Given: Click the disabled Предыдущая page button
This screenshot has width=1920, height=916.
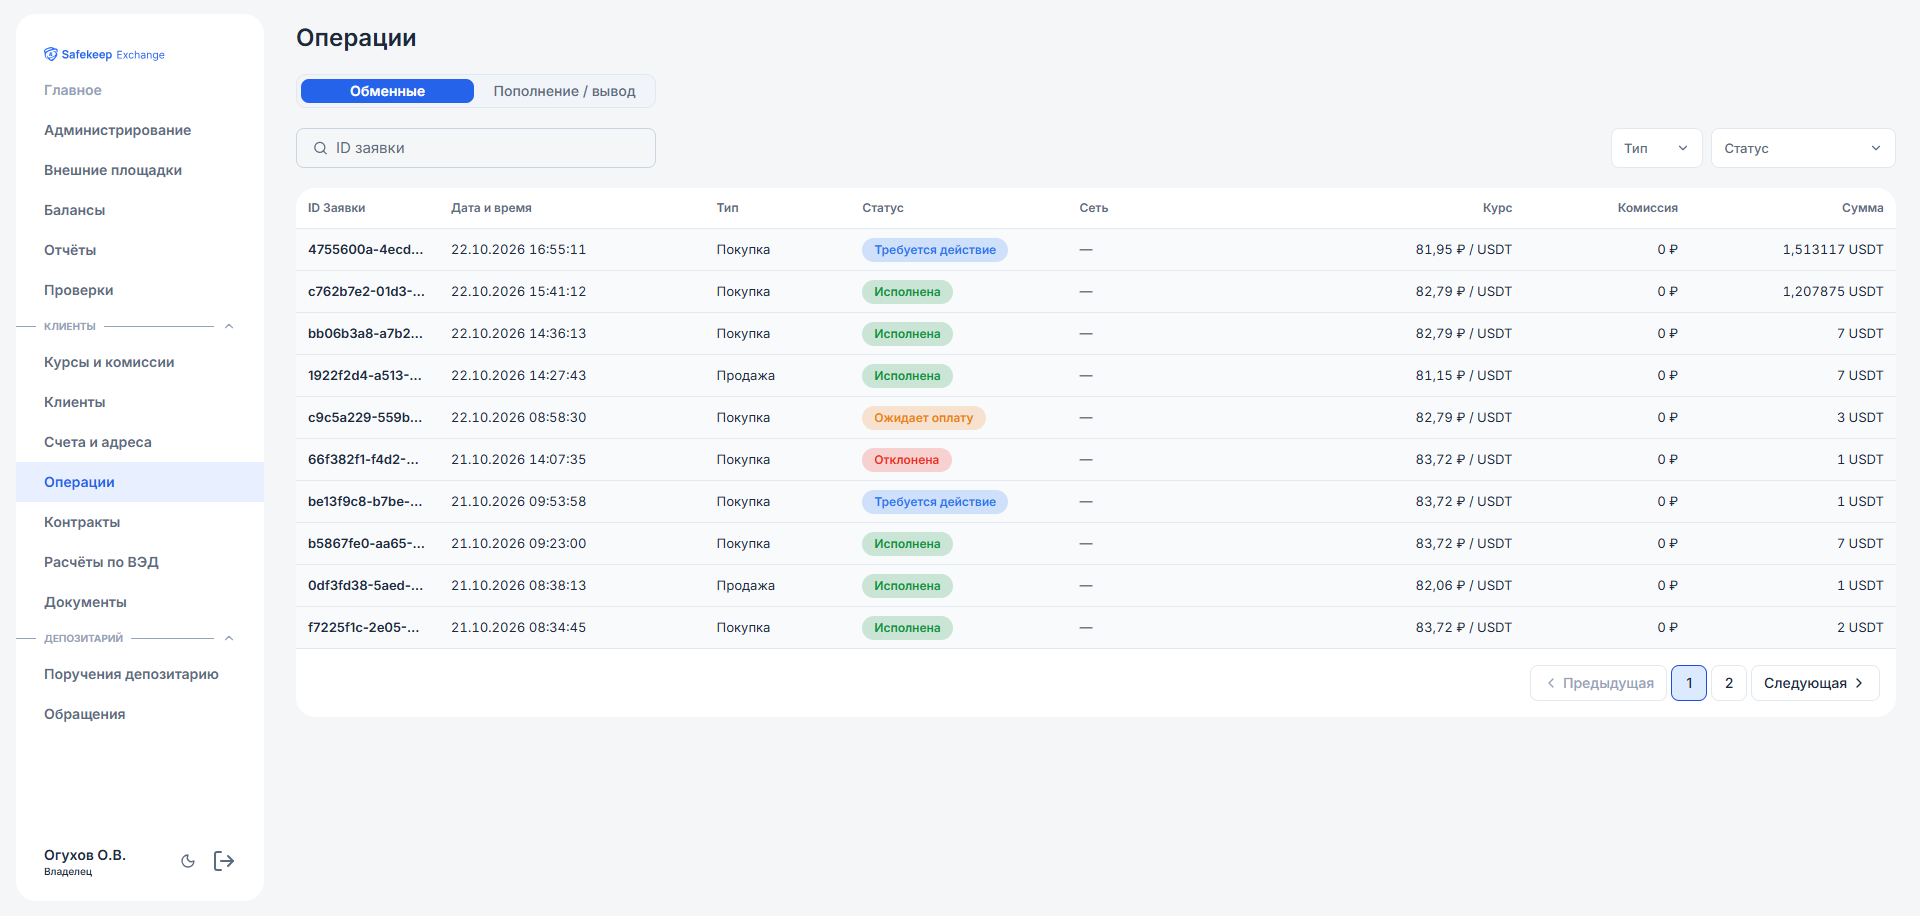Looking at the screenshot, I should (x=1598, y=683).
